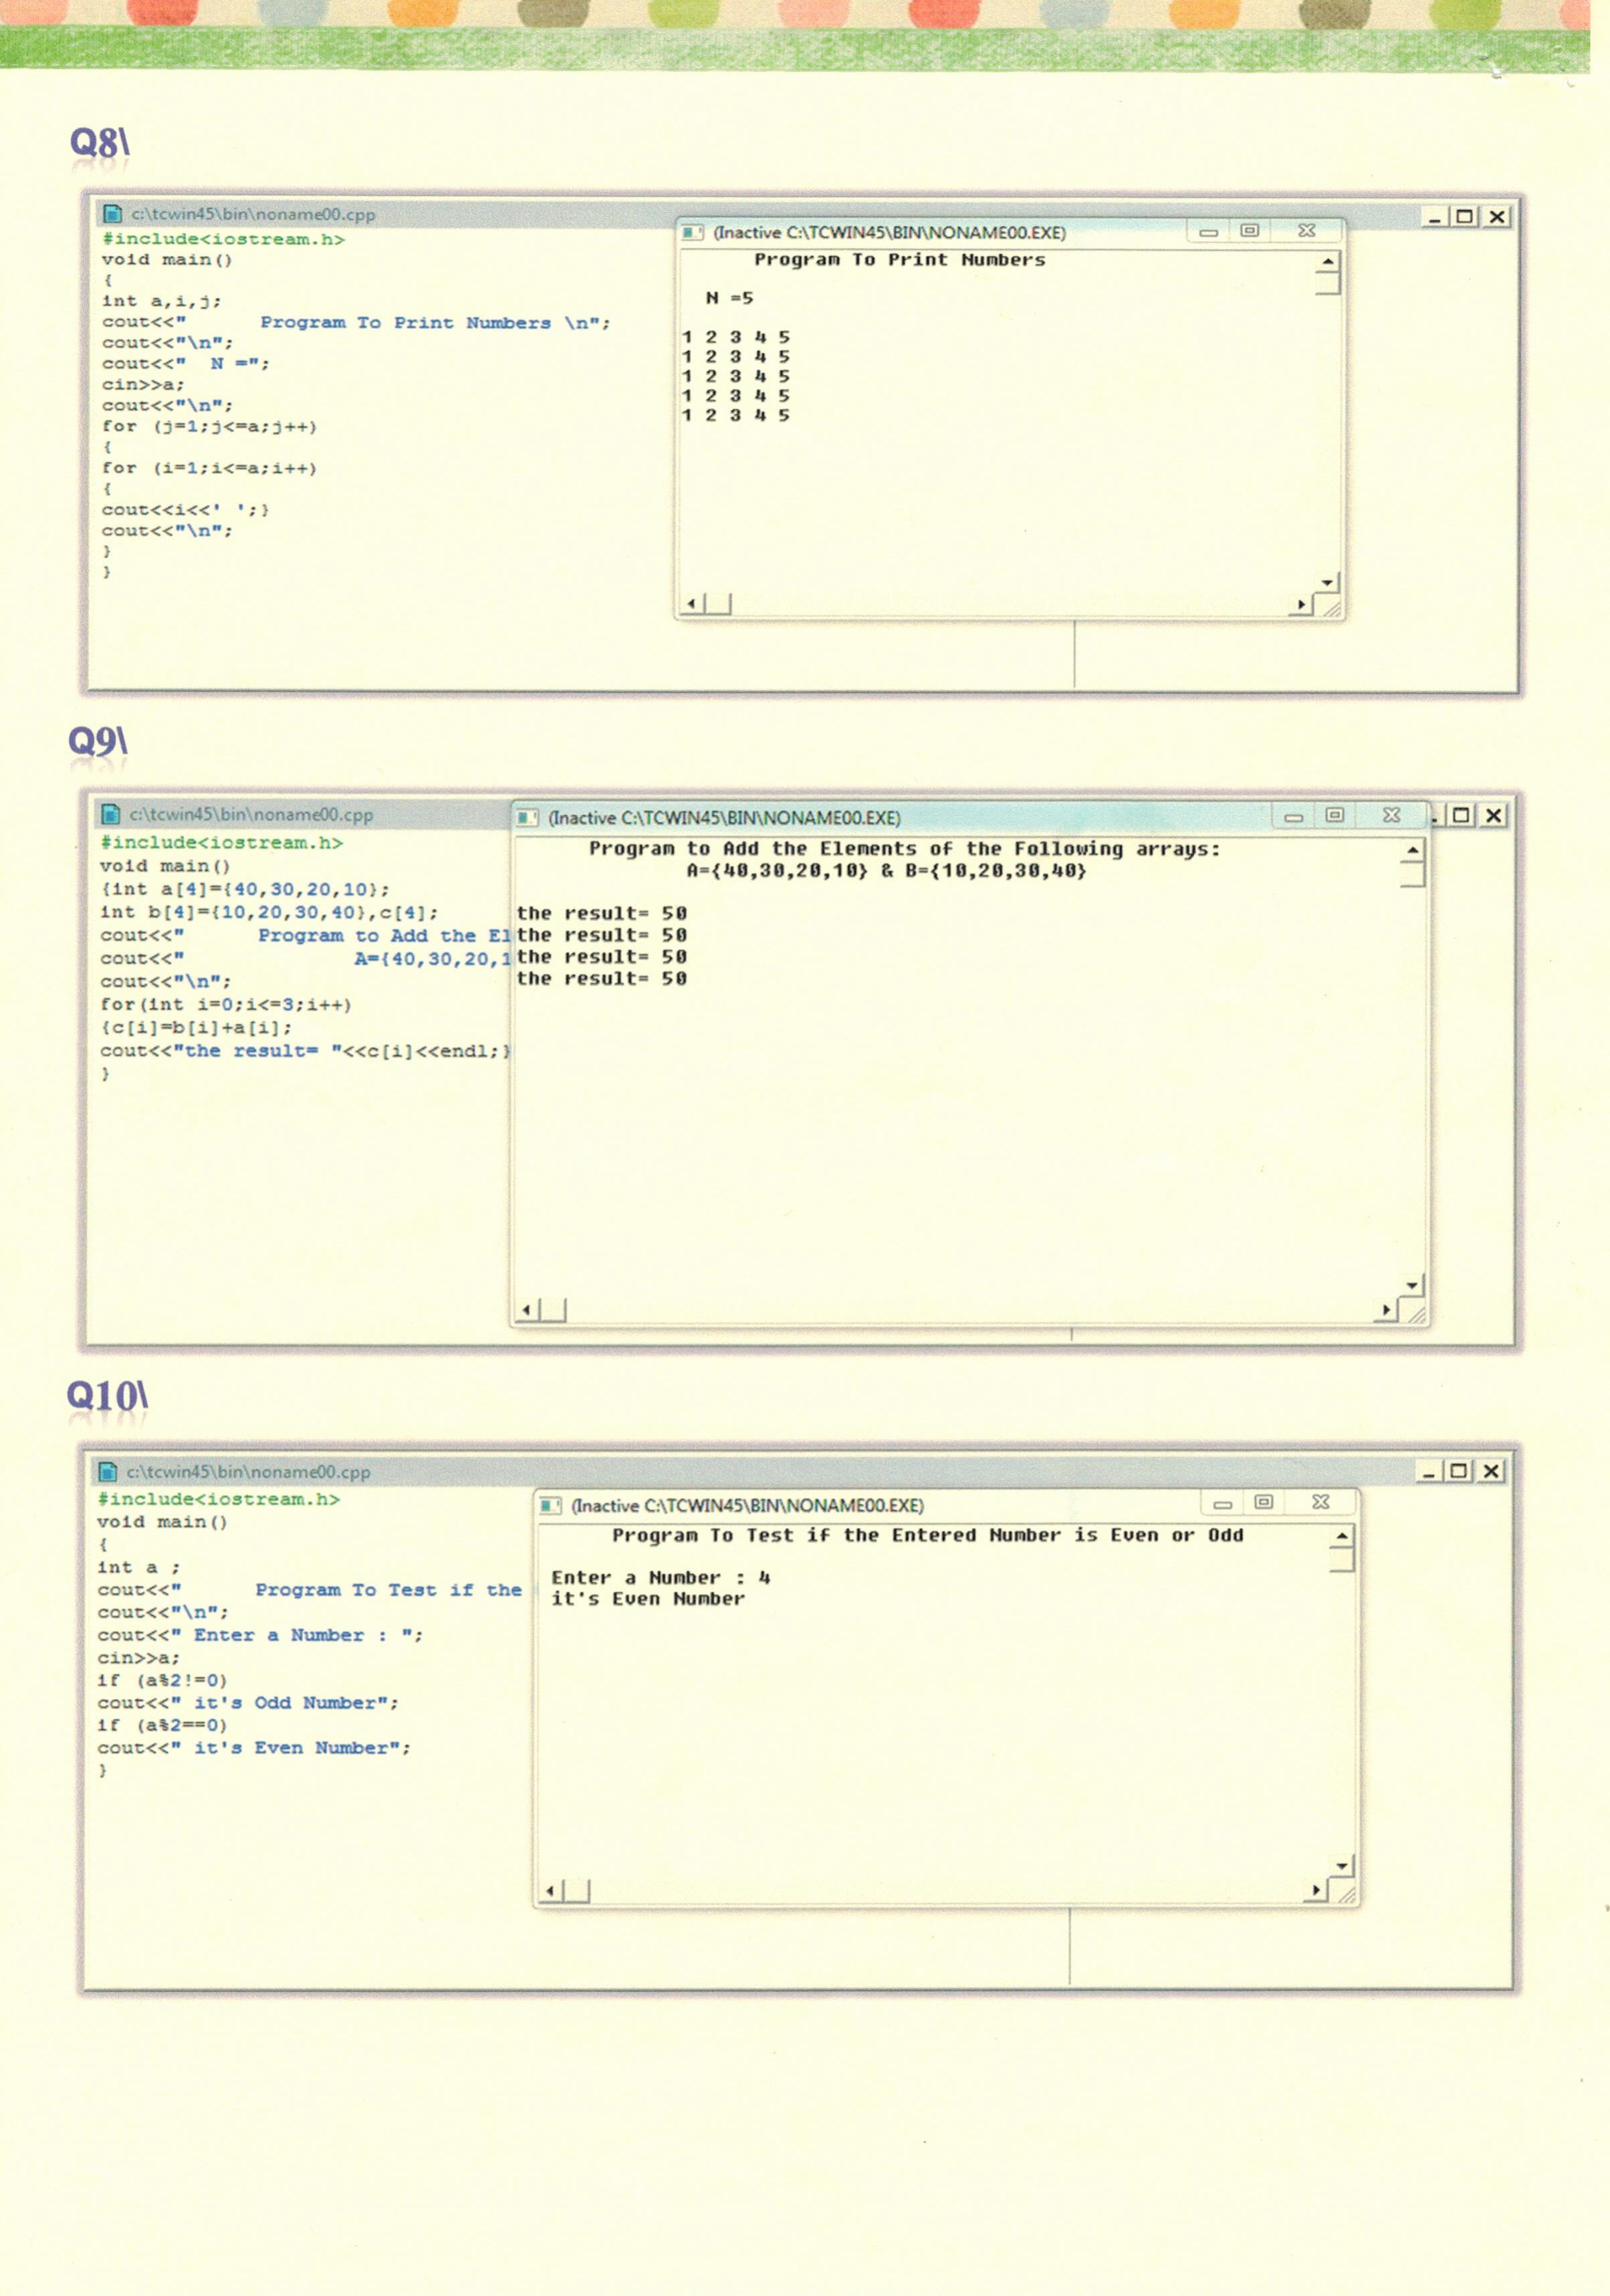
Task: Minimize the Q8 NONAME00.EXE output window
Action: click(x=1209, y=232)
